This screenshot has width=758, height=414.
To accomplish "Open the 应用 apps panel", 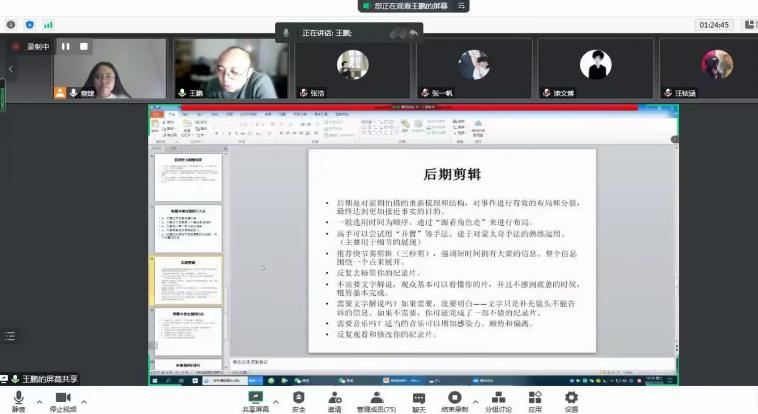I will 535,399.
